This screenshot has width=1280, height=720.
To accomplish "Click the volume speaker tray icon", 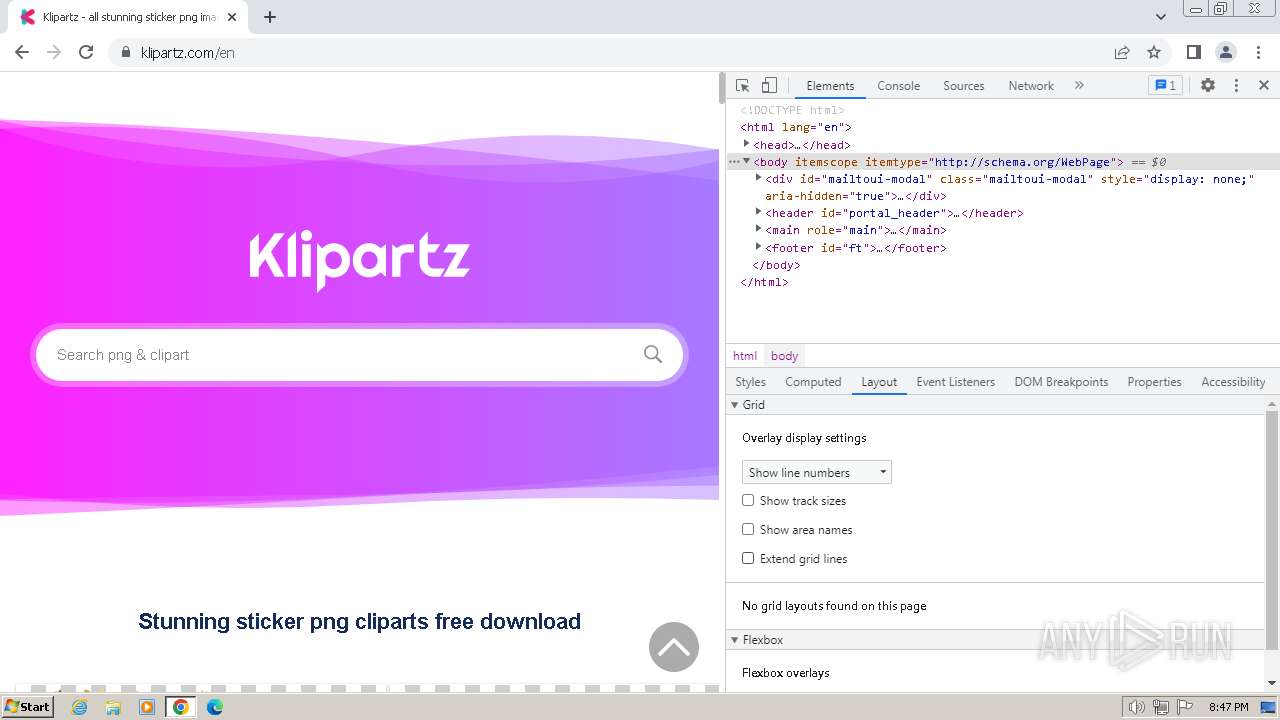I will 1137,707.
